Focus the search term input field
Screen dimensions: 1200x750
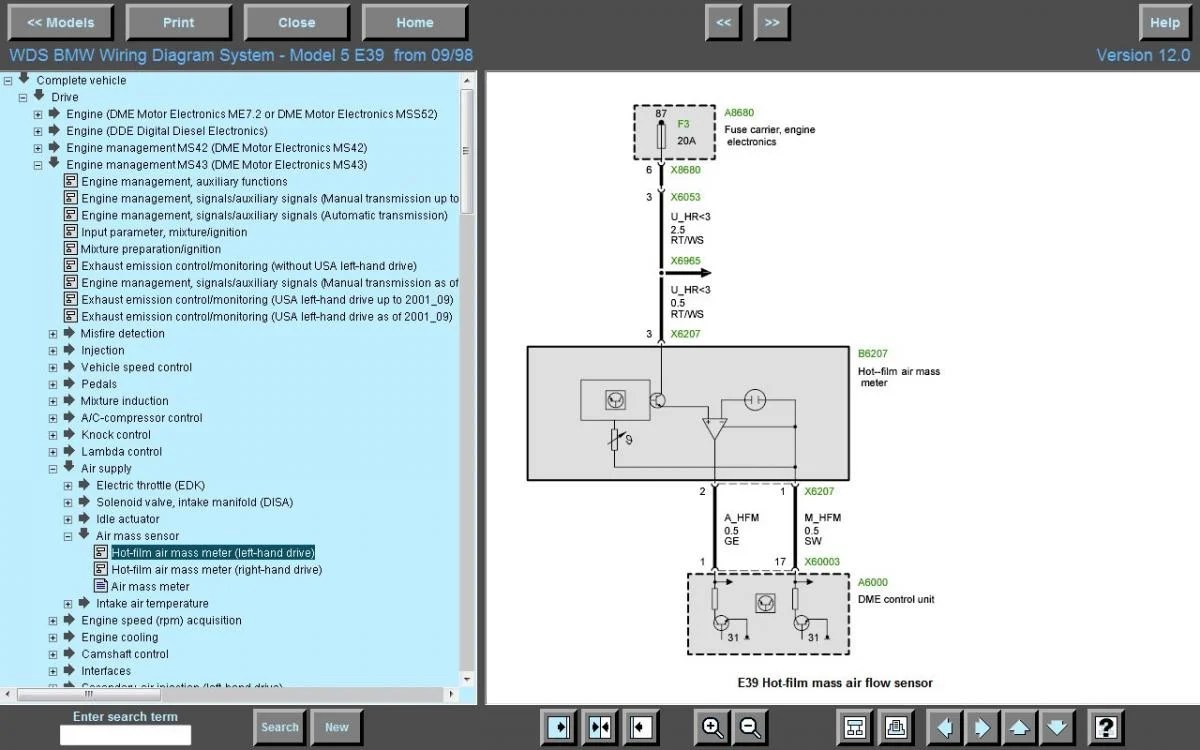(x=125, y=735)
